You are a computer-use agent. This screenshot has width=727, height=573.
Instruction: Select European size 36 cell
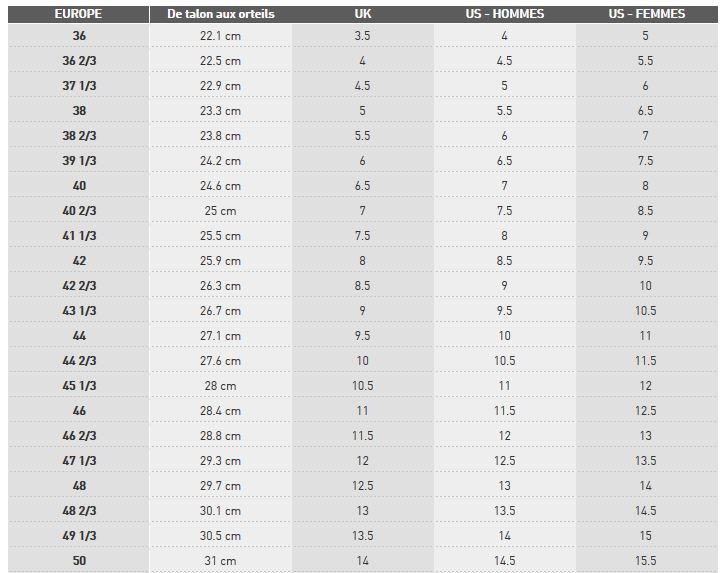(79, 36)
